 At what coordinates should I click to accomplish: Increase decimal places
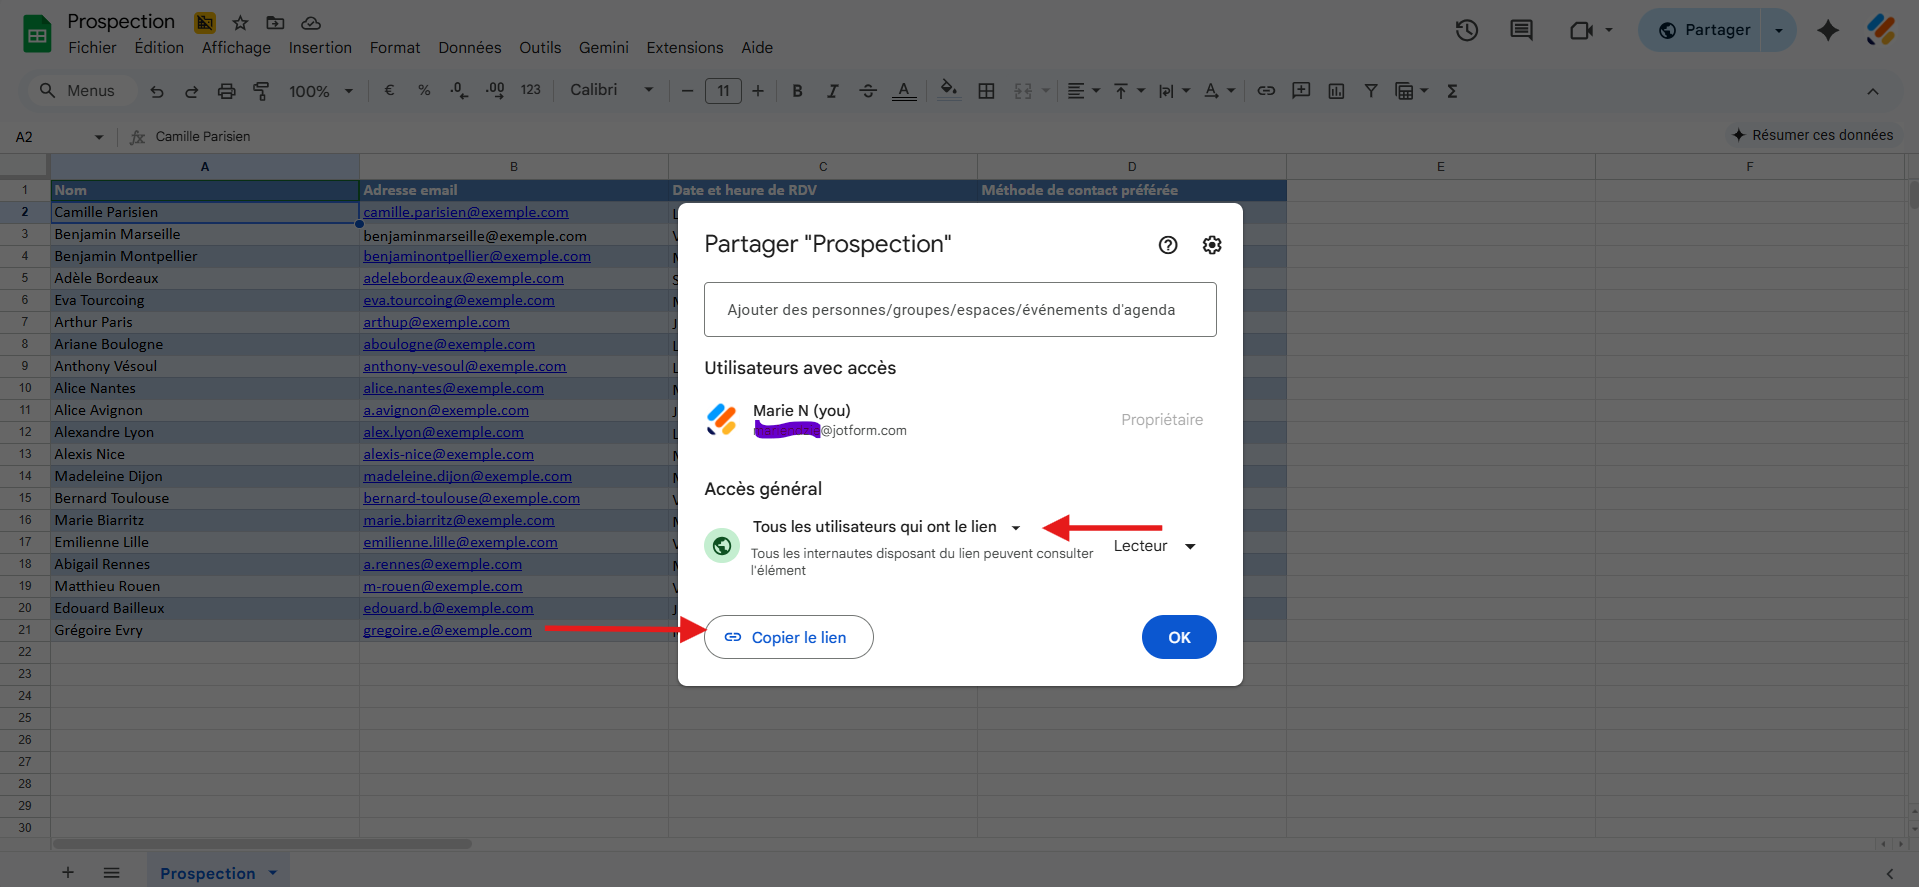495,90
